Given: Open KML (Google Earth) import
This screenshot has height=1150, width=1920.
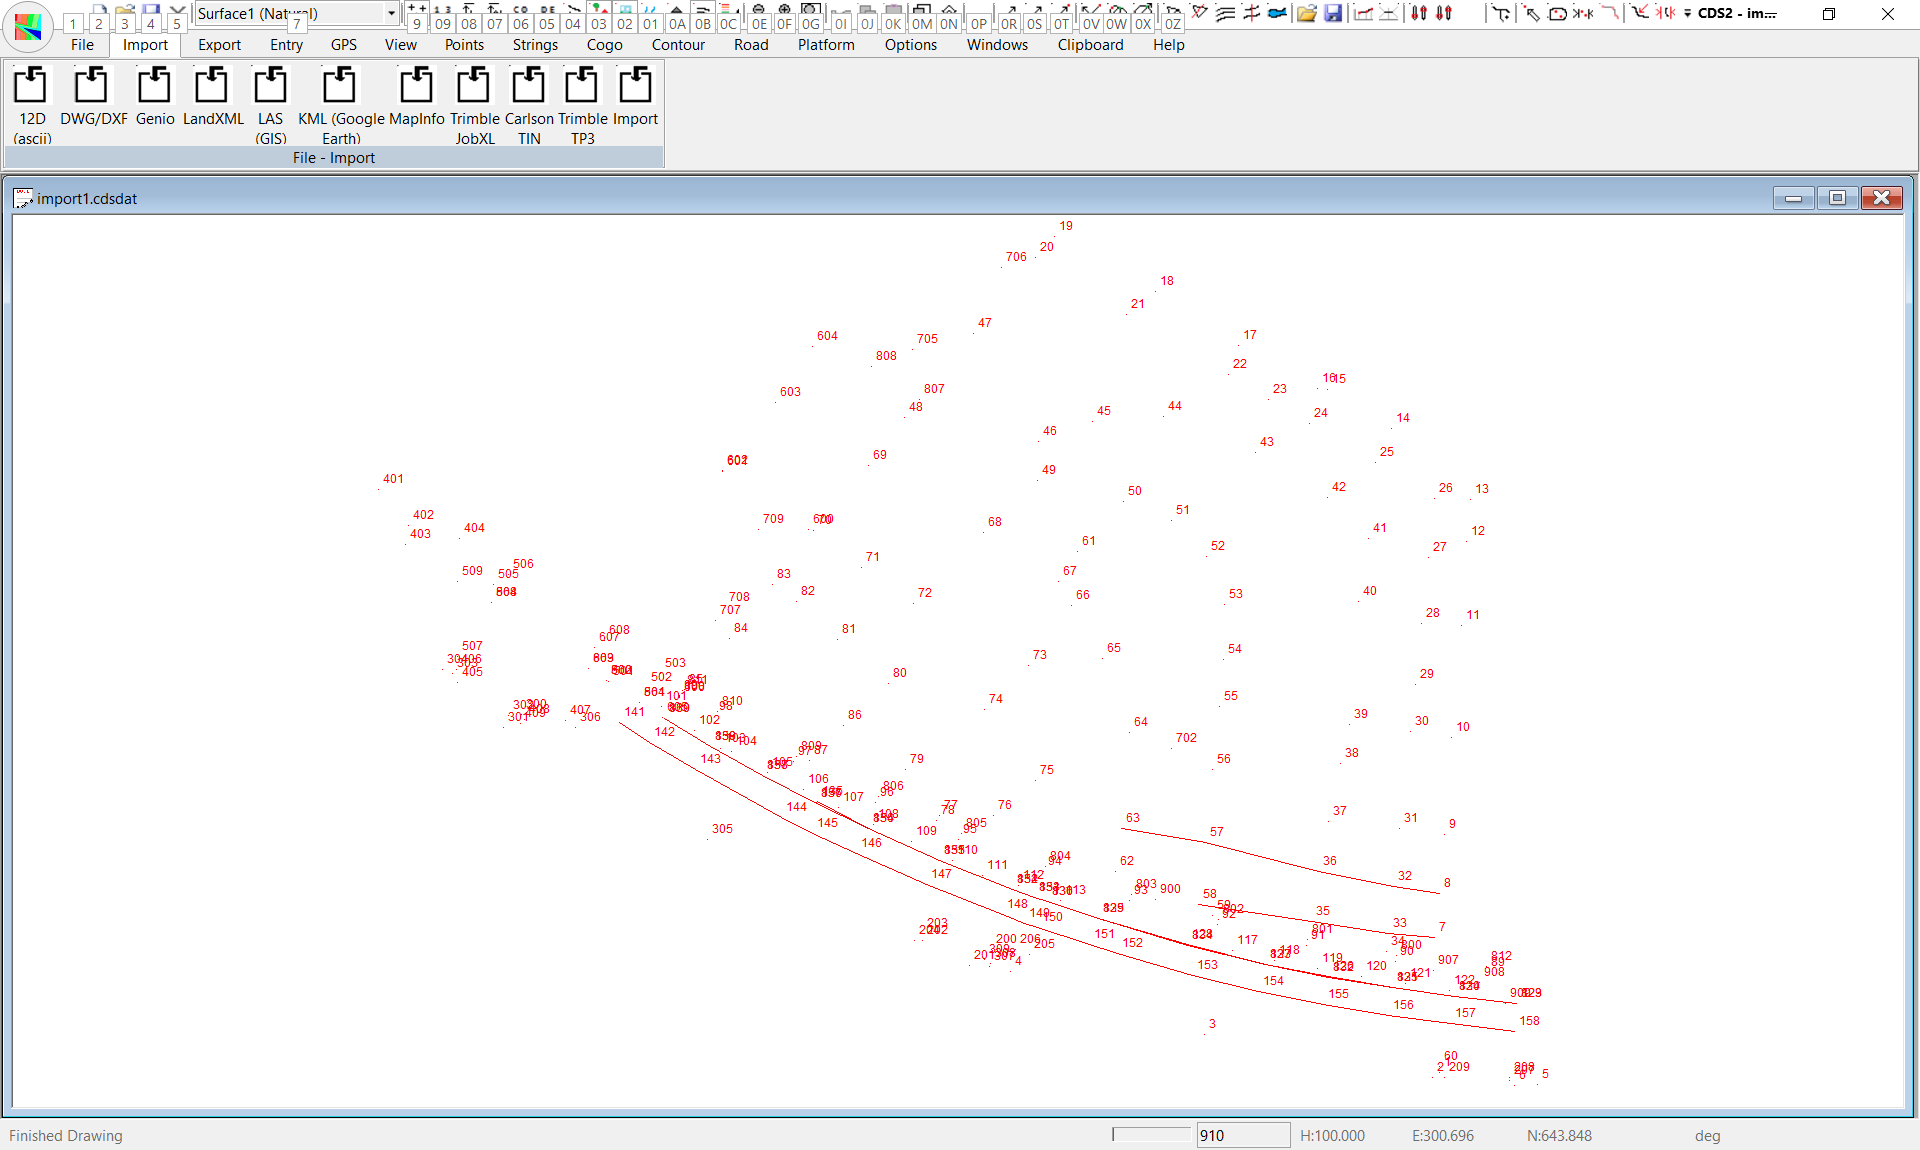Looking at the screenshot, I should coord(340,87).
